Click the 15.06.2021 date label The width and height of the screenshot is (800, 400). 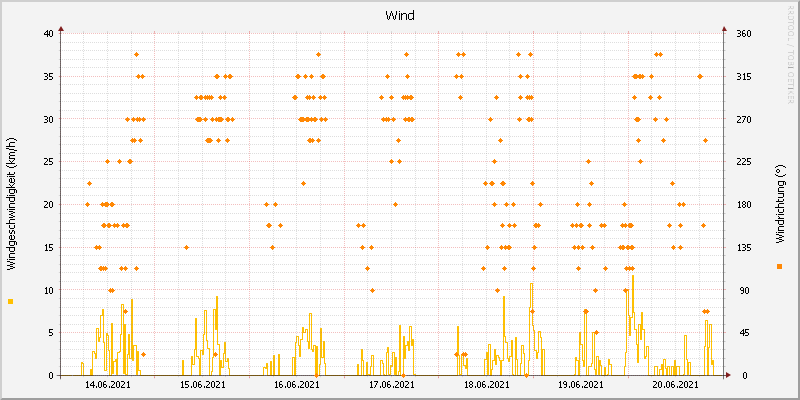click(202, 385)
